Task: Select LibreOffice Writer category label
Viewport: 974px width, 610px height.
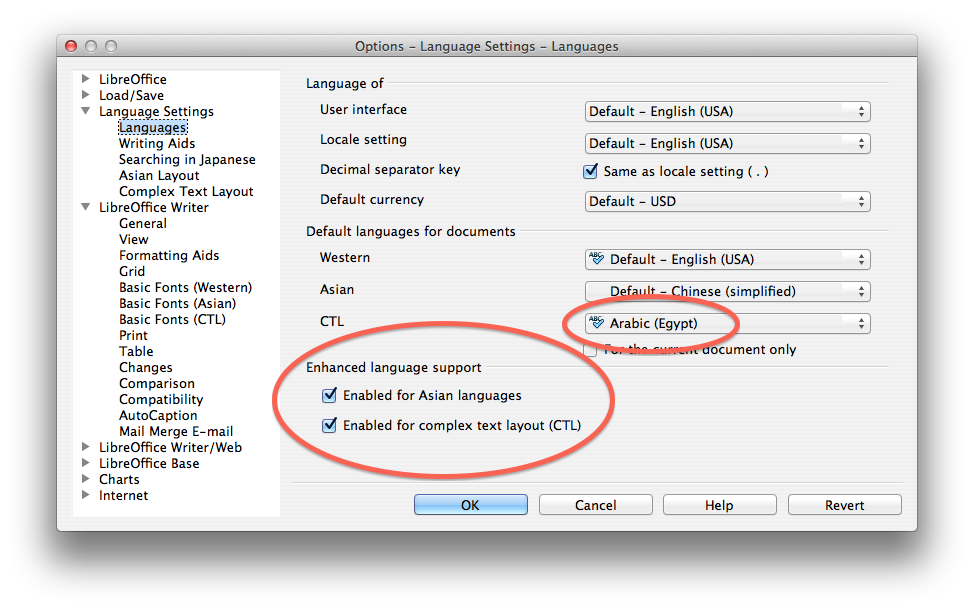Action: tap(154, 207)
